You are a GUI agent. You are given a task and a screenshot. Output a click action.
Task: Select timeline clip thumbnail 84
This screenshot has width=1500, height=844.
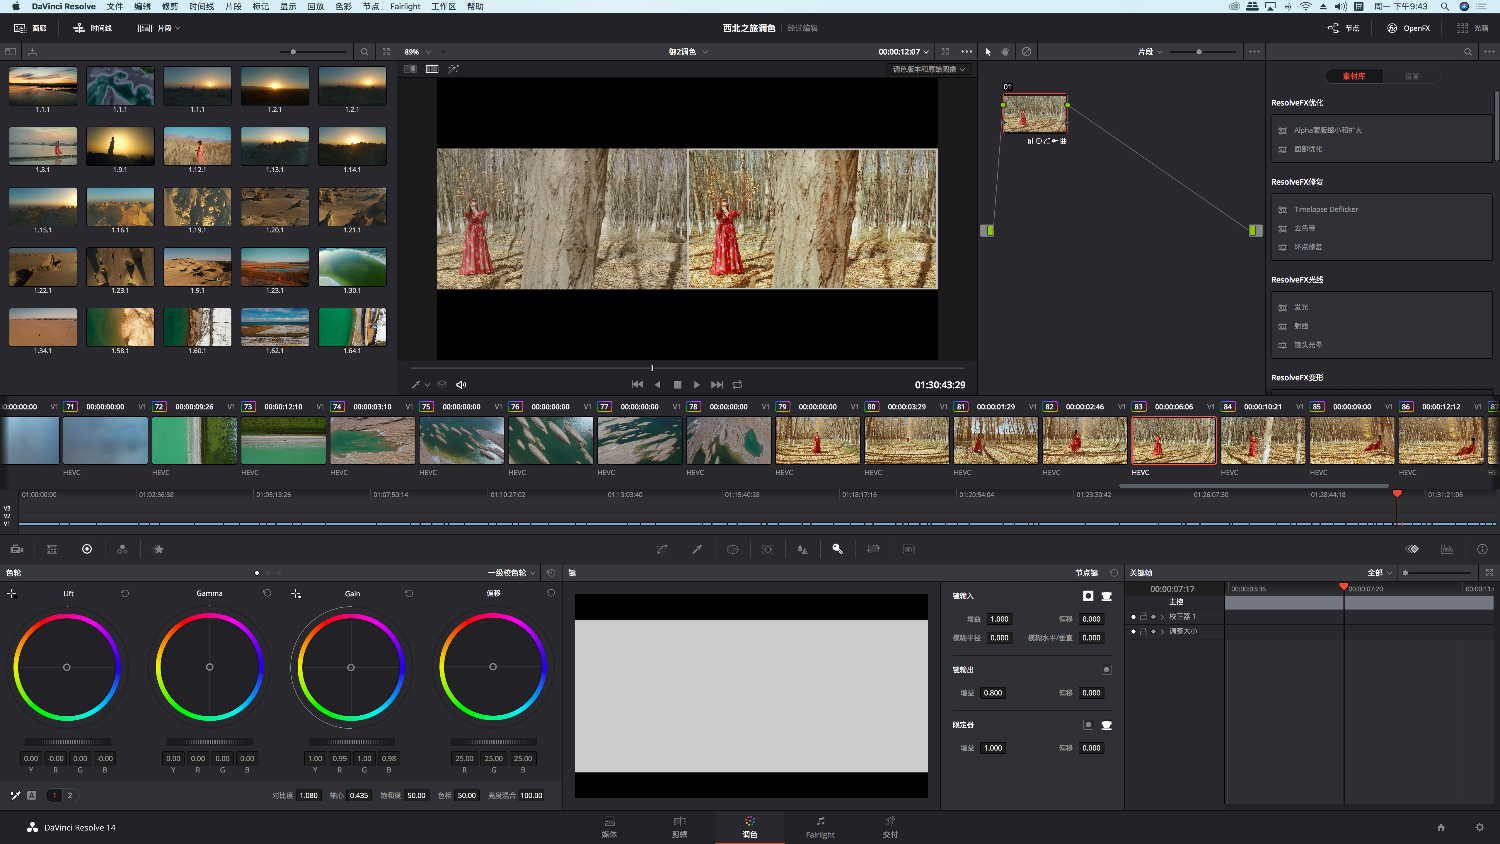(1263, 440)
